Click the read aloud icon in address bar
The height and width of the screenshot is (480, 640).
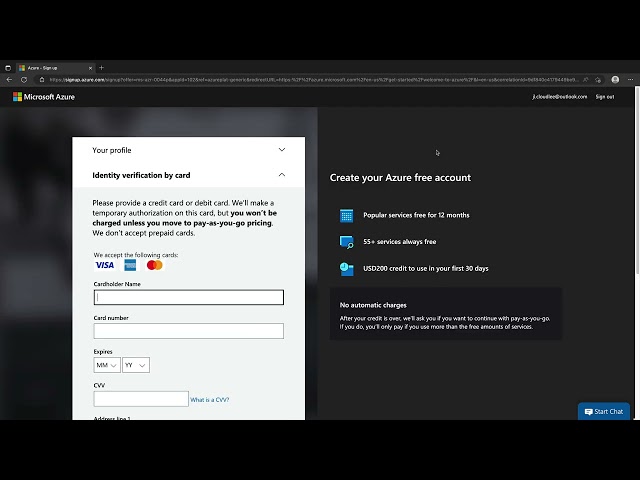(586, 80)
